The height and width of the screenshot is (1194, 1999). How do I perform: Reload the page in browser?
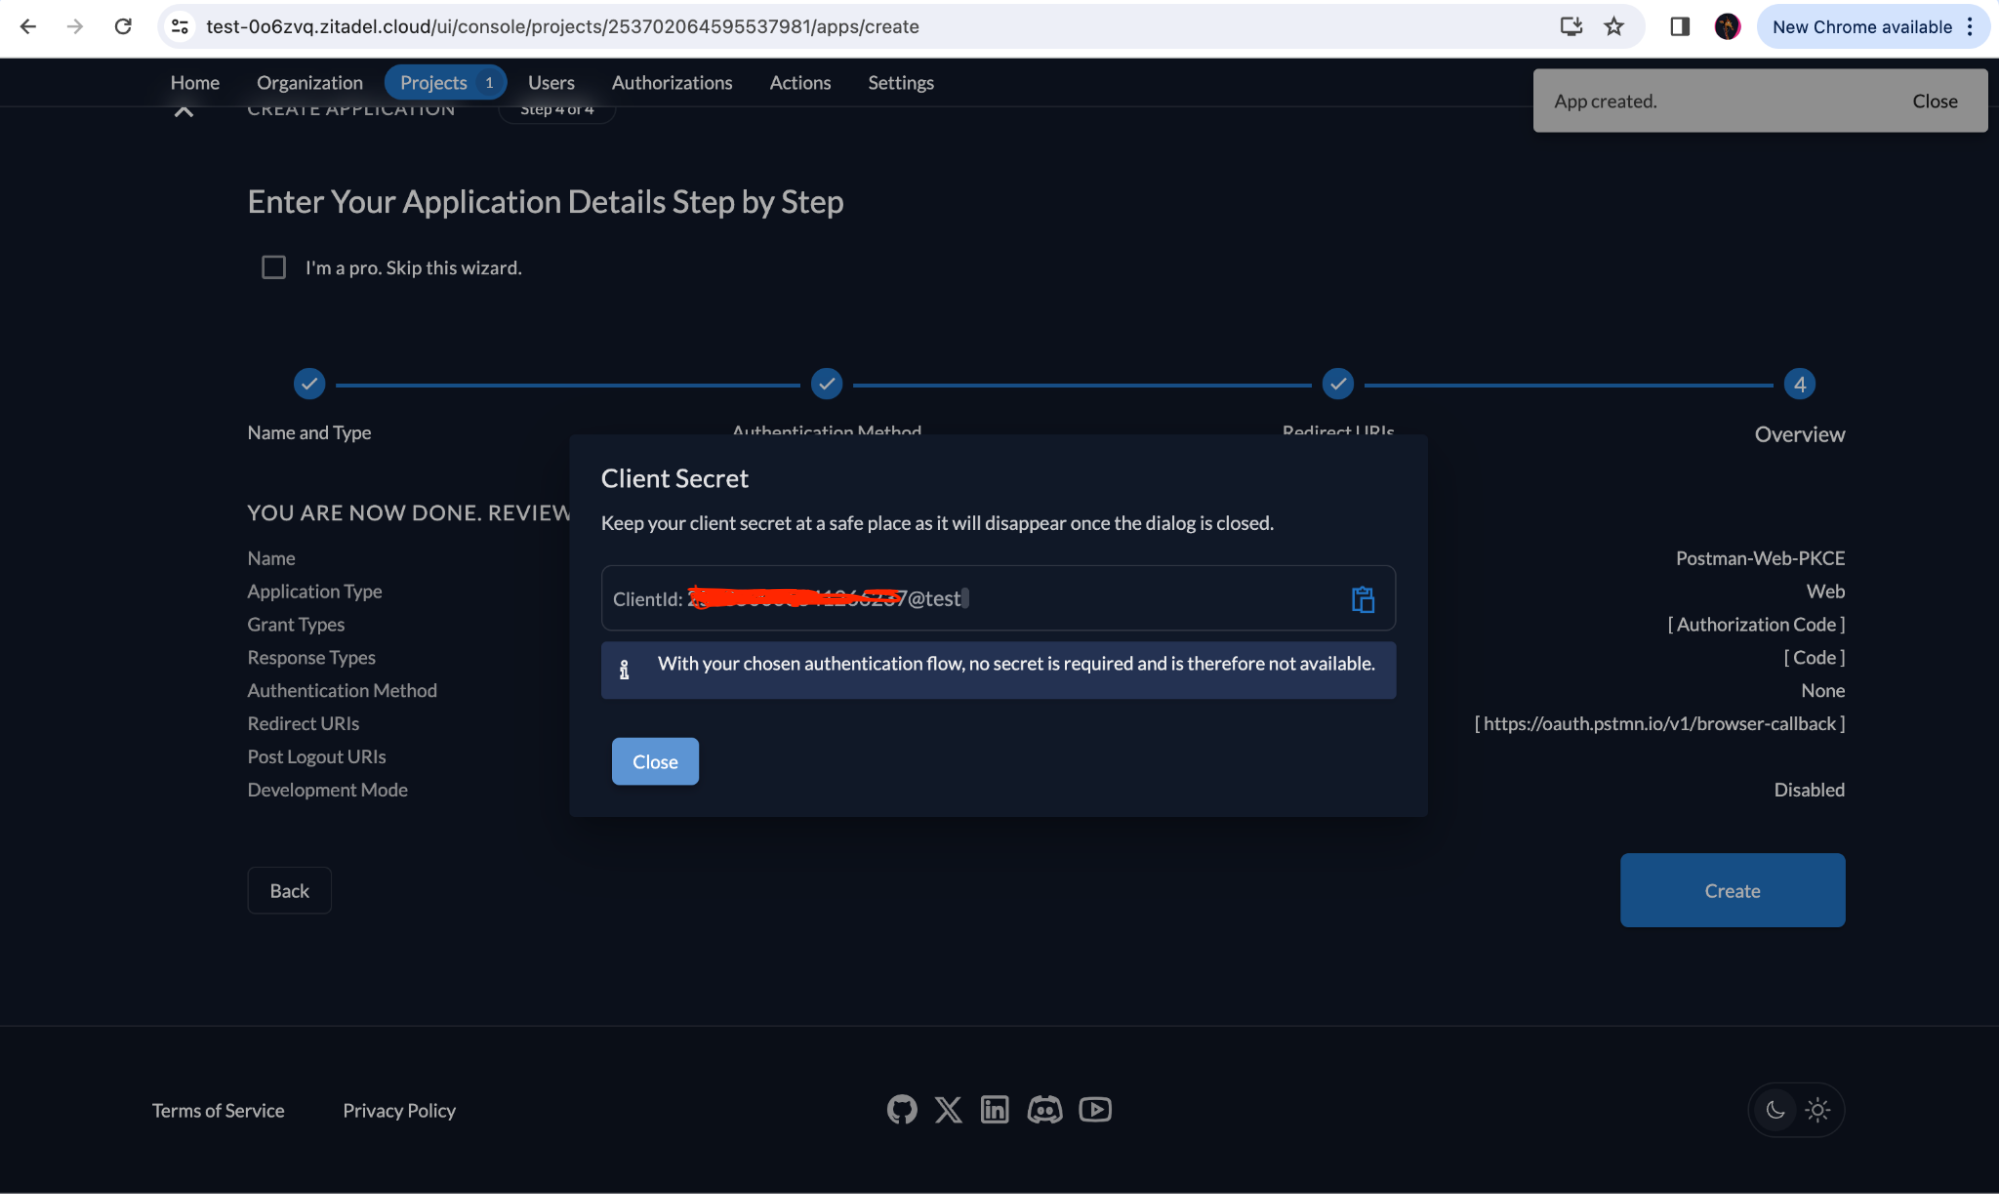pyautogui.click(x=123, y=27)
